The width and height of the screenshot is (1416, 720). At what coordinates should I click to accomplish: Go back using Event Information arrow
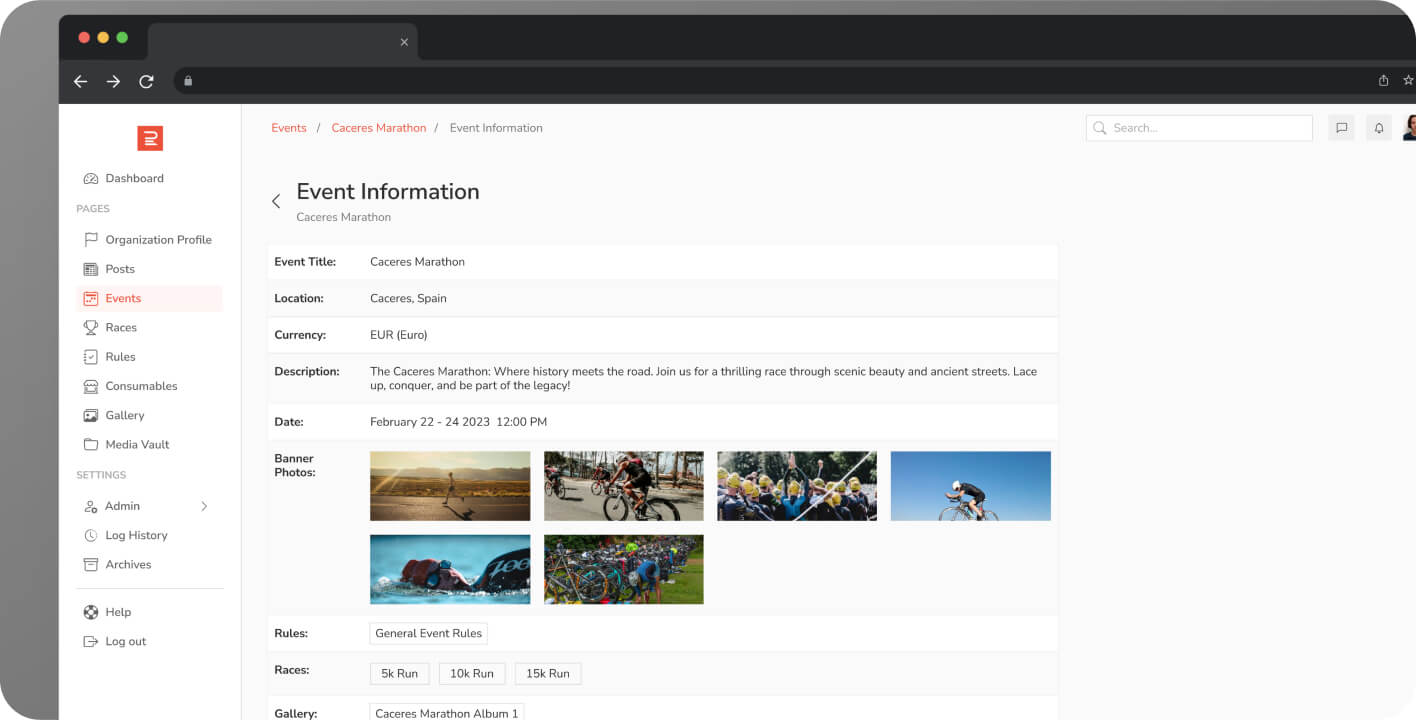(x=276, y=201)
